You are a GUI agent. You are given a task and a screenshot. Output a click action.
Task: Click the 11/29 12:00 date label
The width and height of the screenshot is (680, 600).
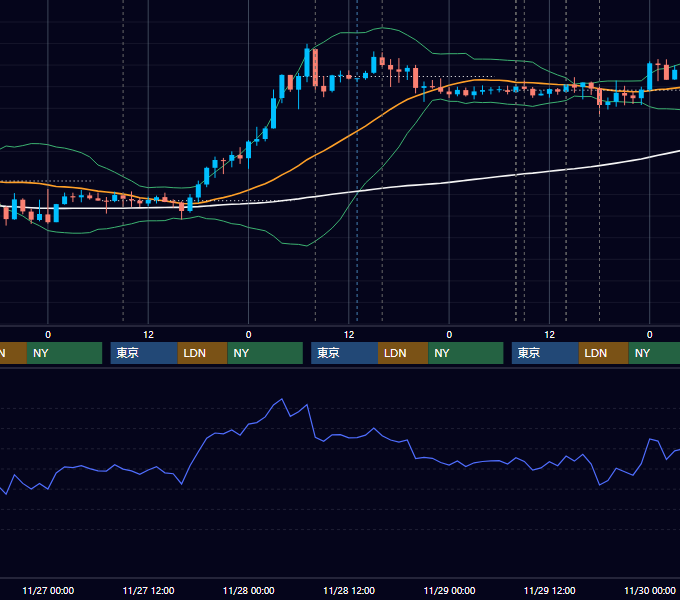(x=549, y=590)
